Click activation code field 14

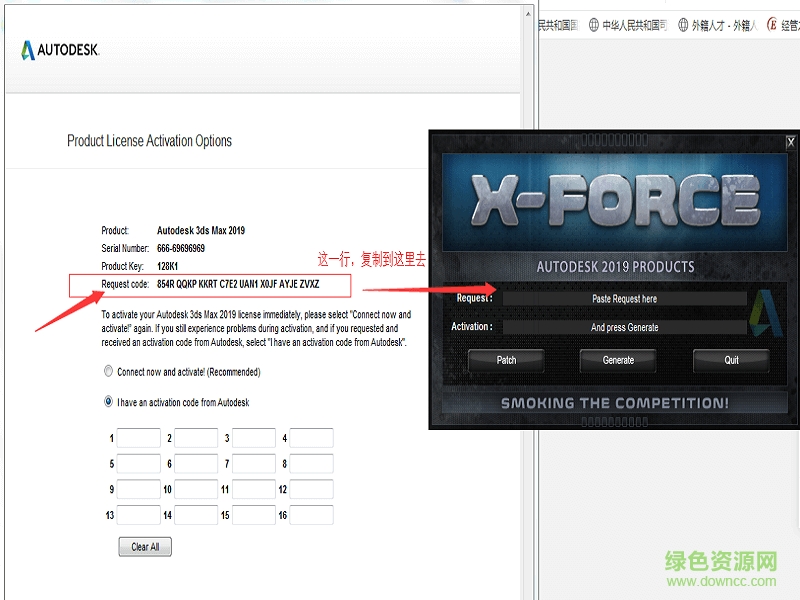[x=196, y=515]
